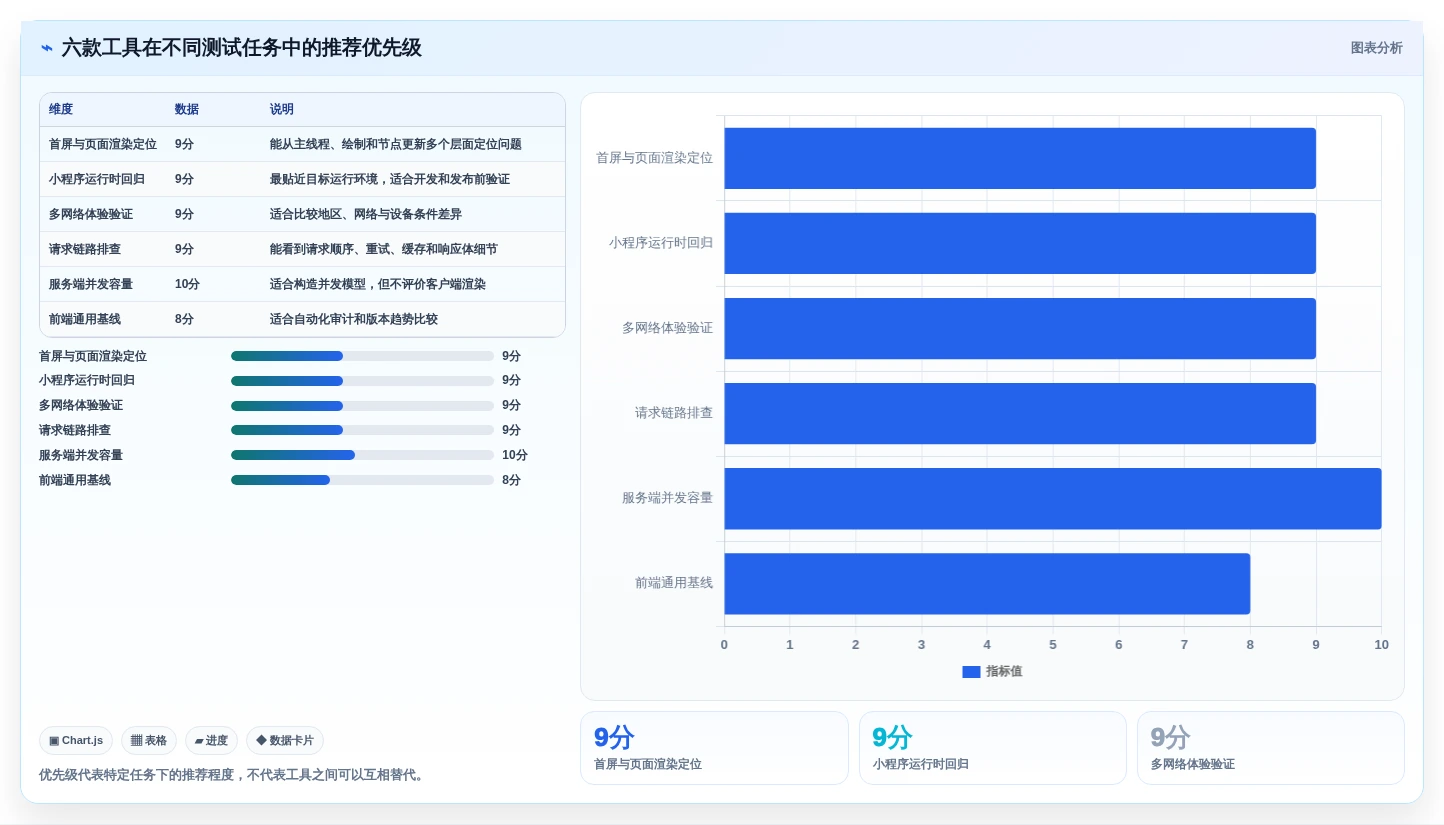Click the 小程序运行时回归 progress bar
1444x825 pixels.
click(362, 381)
